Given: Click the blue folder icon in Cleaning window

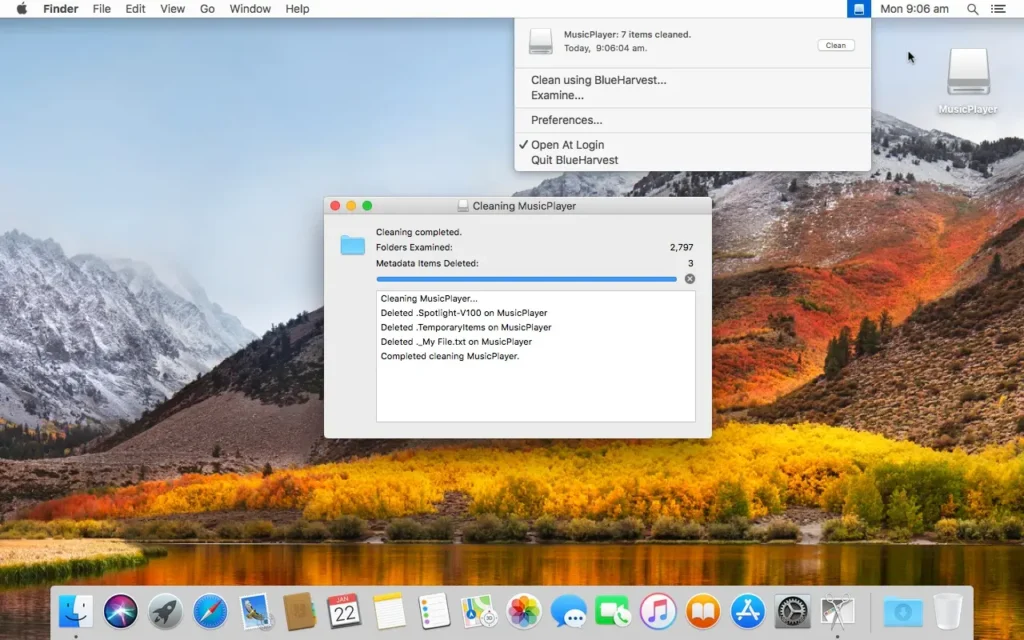Looking at the screenshot, I should click(x=351, y=244).
